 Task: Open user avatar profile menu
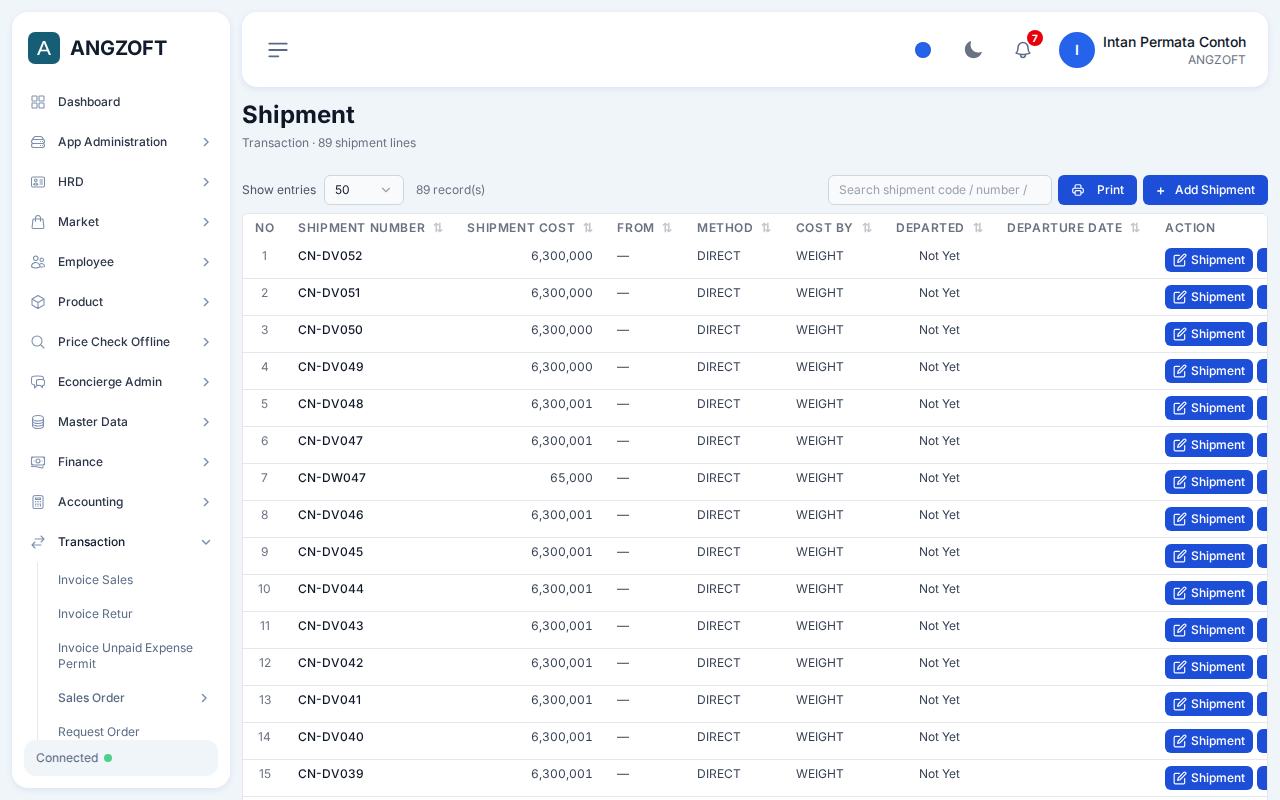pos(1077,50)
